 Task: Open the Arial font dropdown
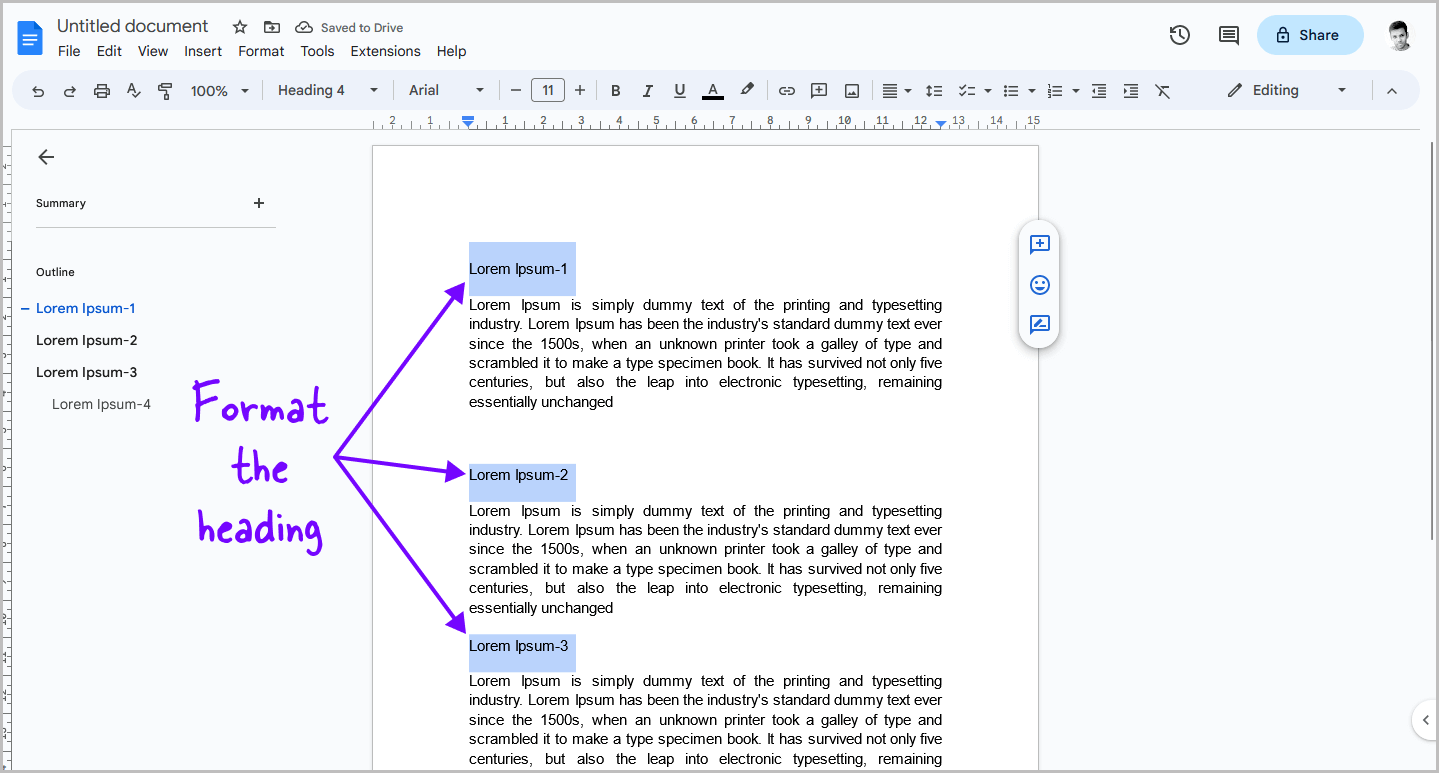[x=446, y=90]
